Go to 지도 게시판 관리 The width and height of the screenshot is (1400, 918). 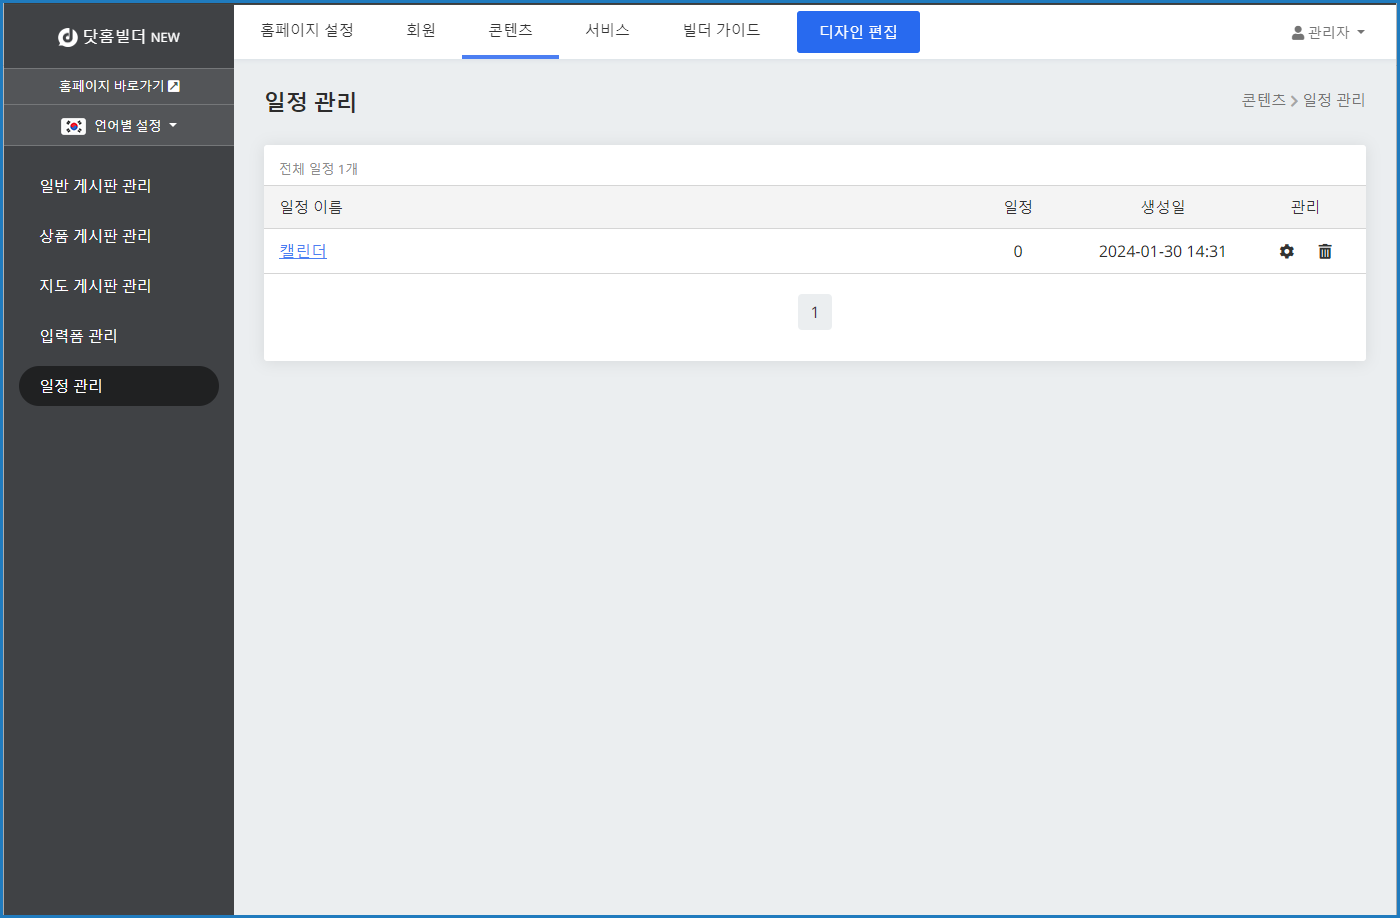pos(96,286)
